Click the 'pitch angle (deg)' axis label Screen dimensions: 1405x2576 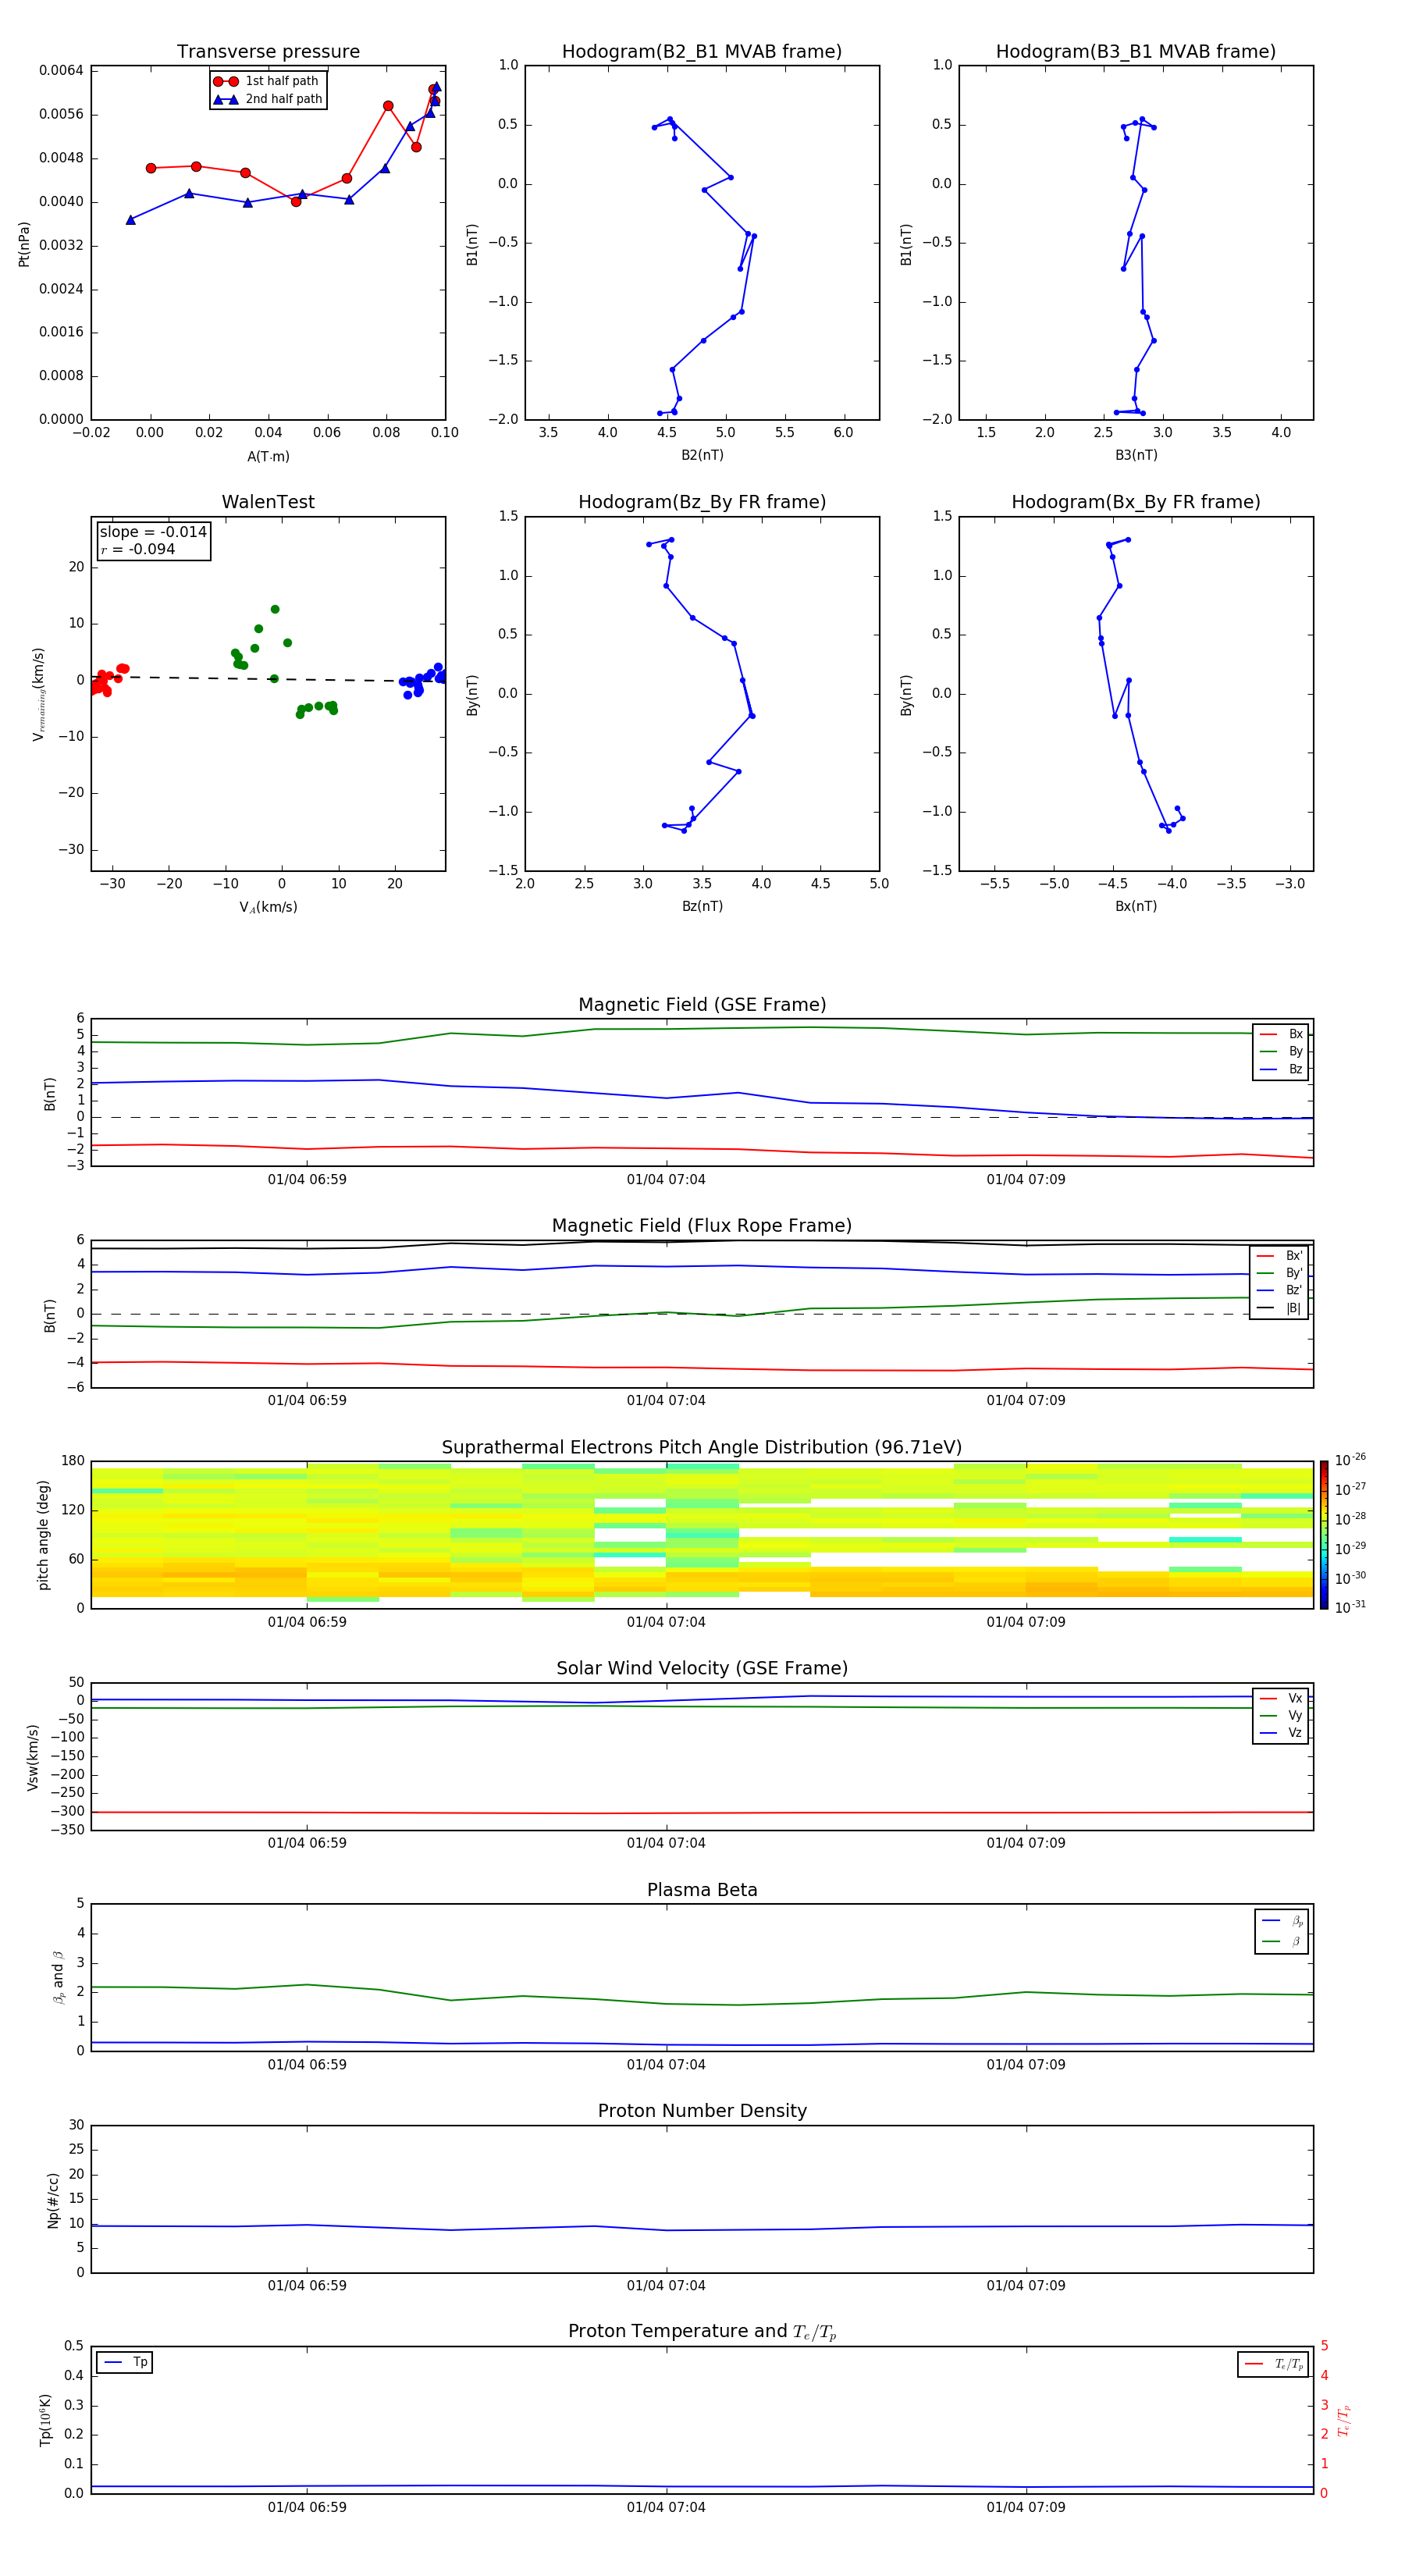(x=43, y=1534)
